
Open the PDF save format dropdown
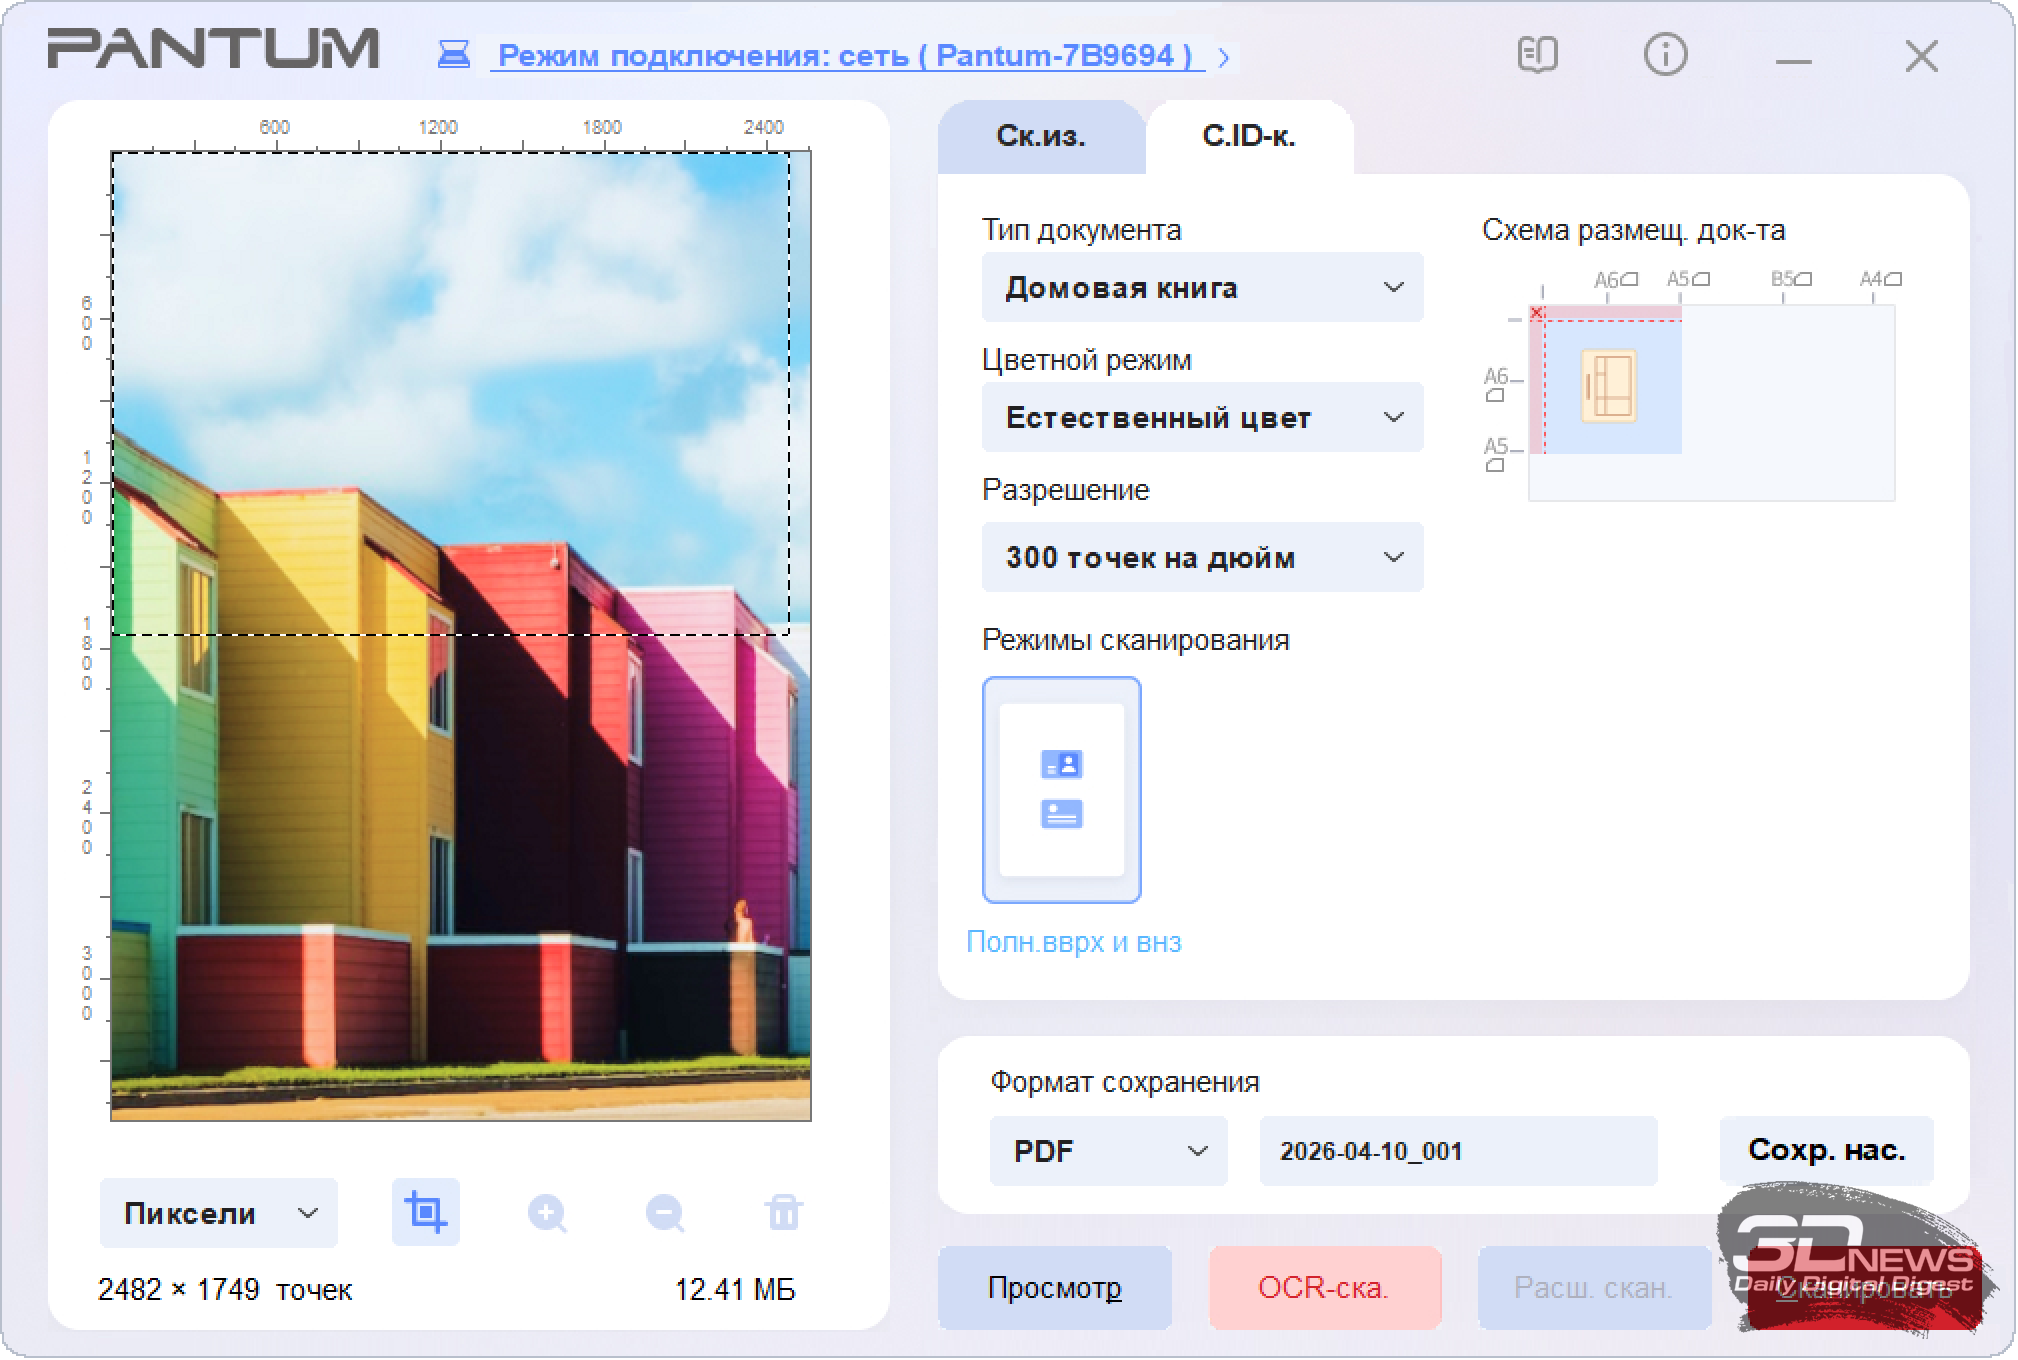pos(1108,1151)
